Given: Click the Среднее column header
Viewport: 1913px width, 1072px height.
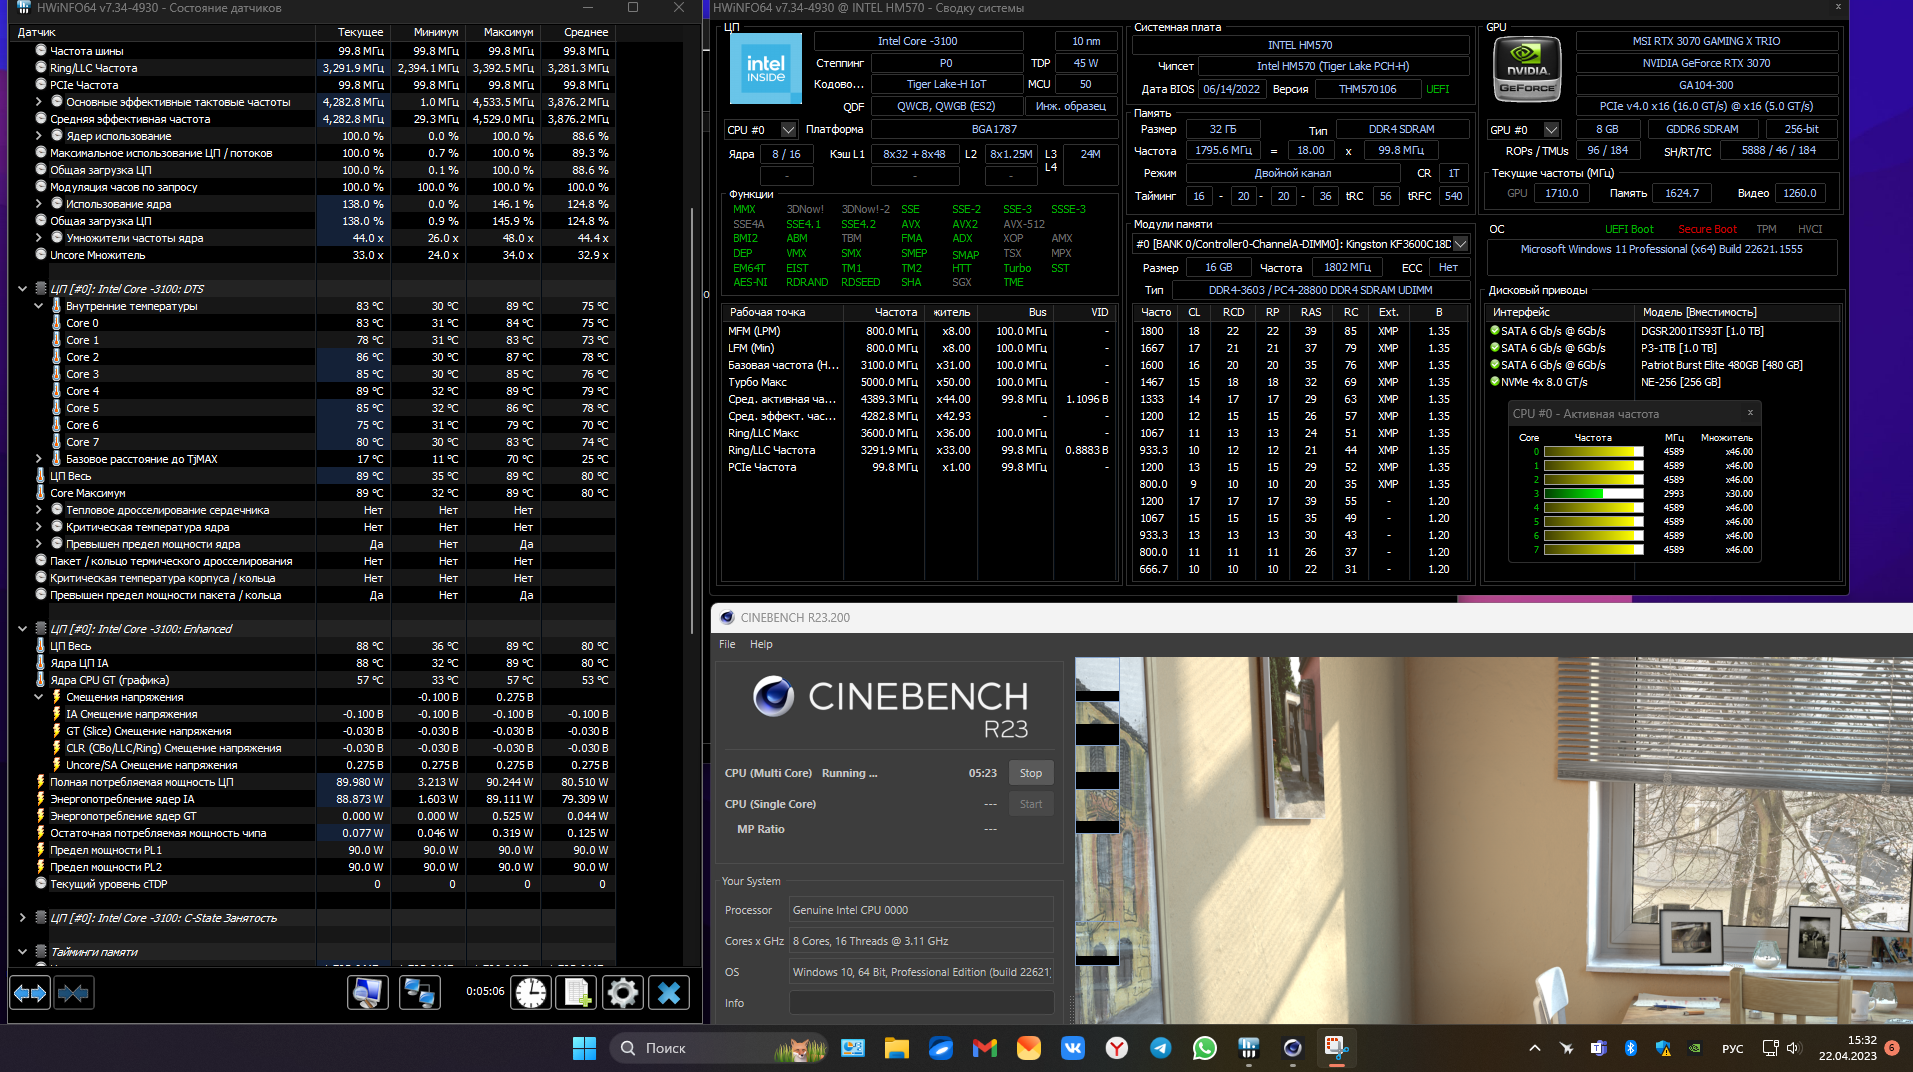Looking at the screenshot, I should coord(578,32).
